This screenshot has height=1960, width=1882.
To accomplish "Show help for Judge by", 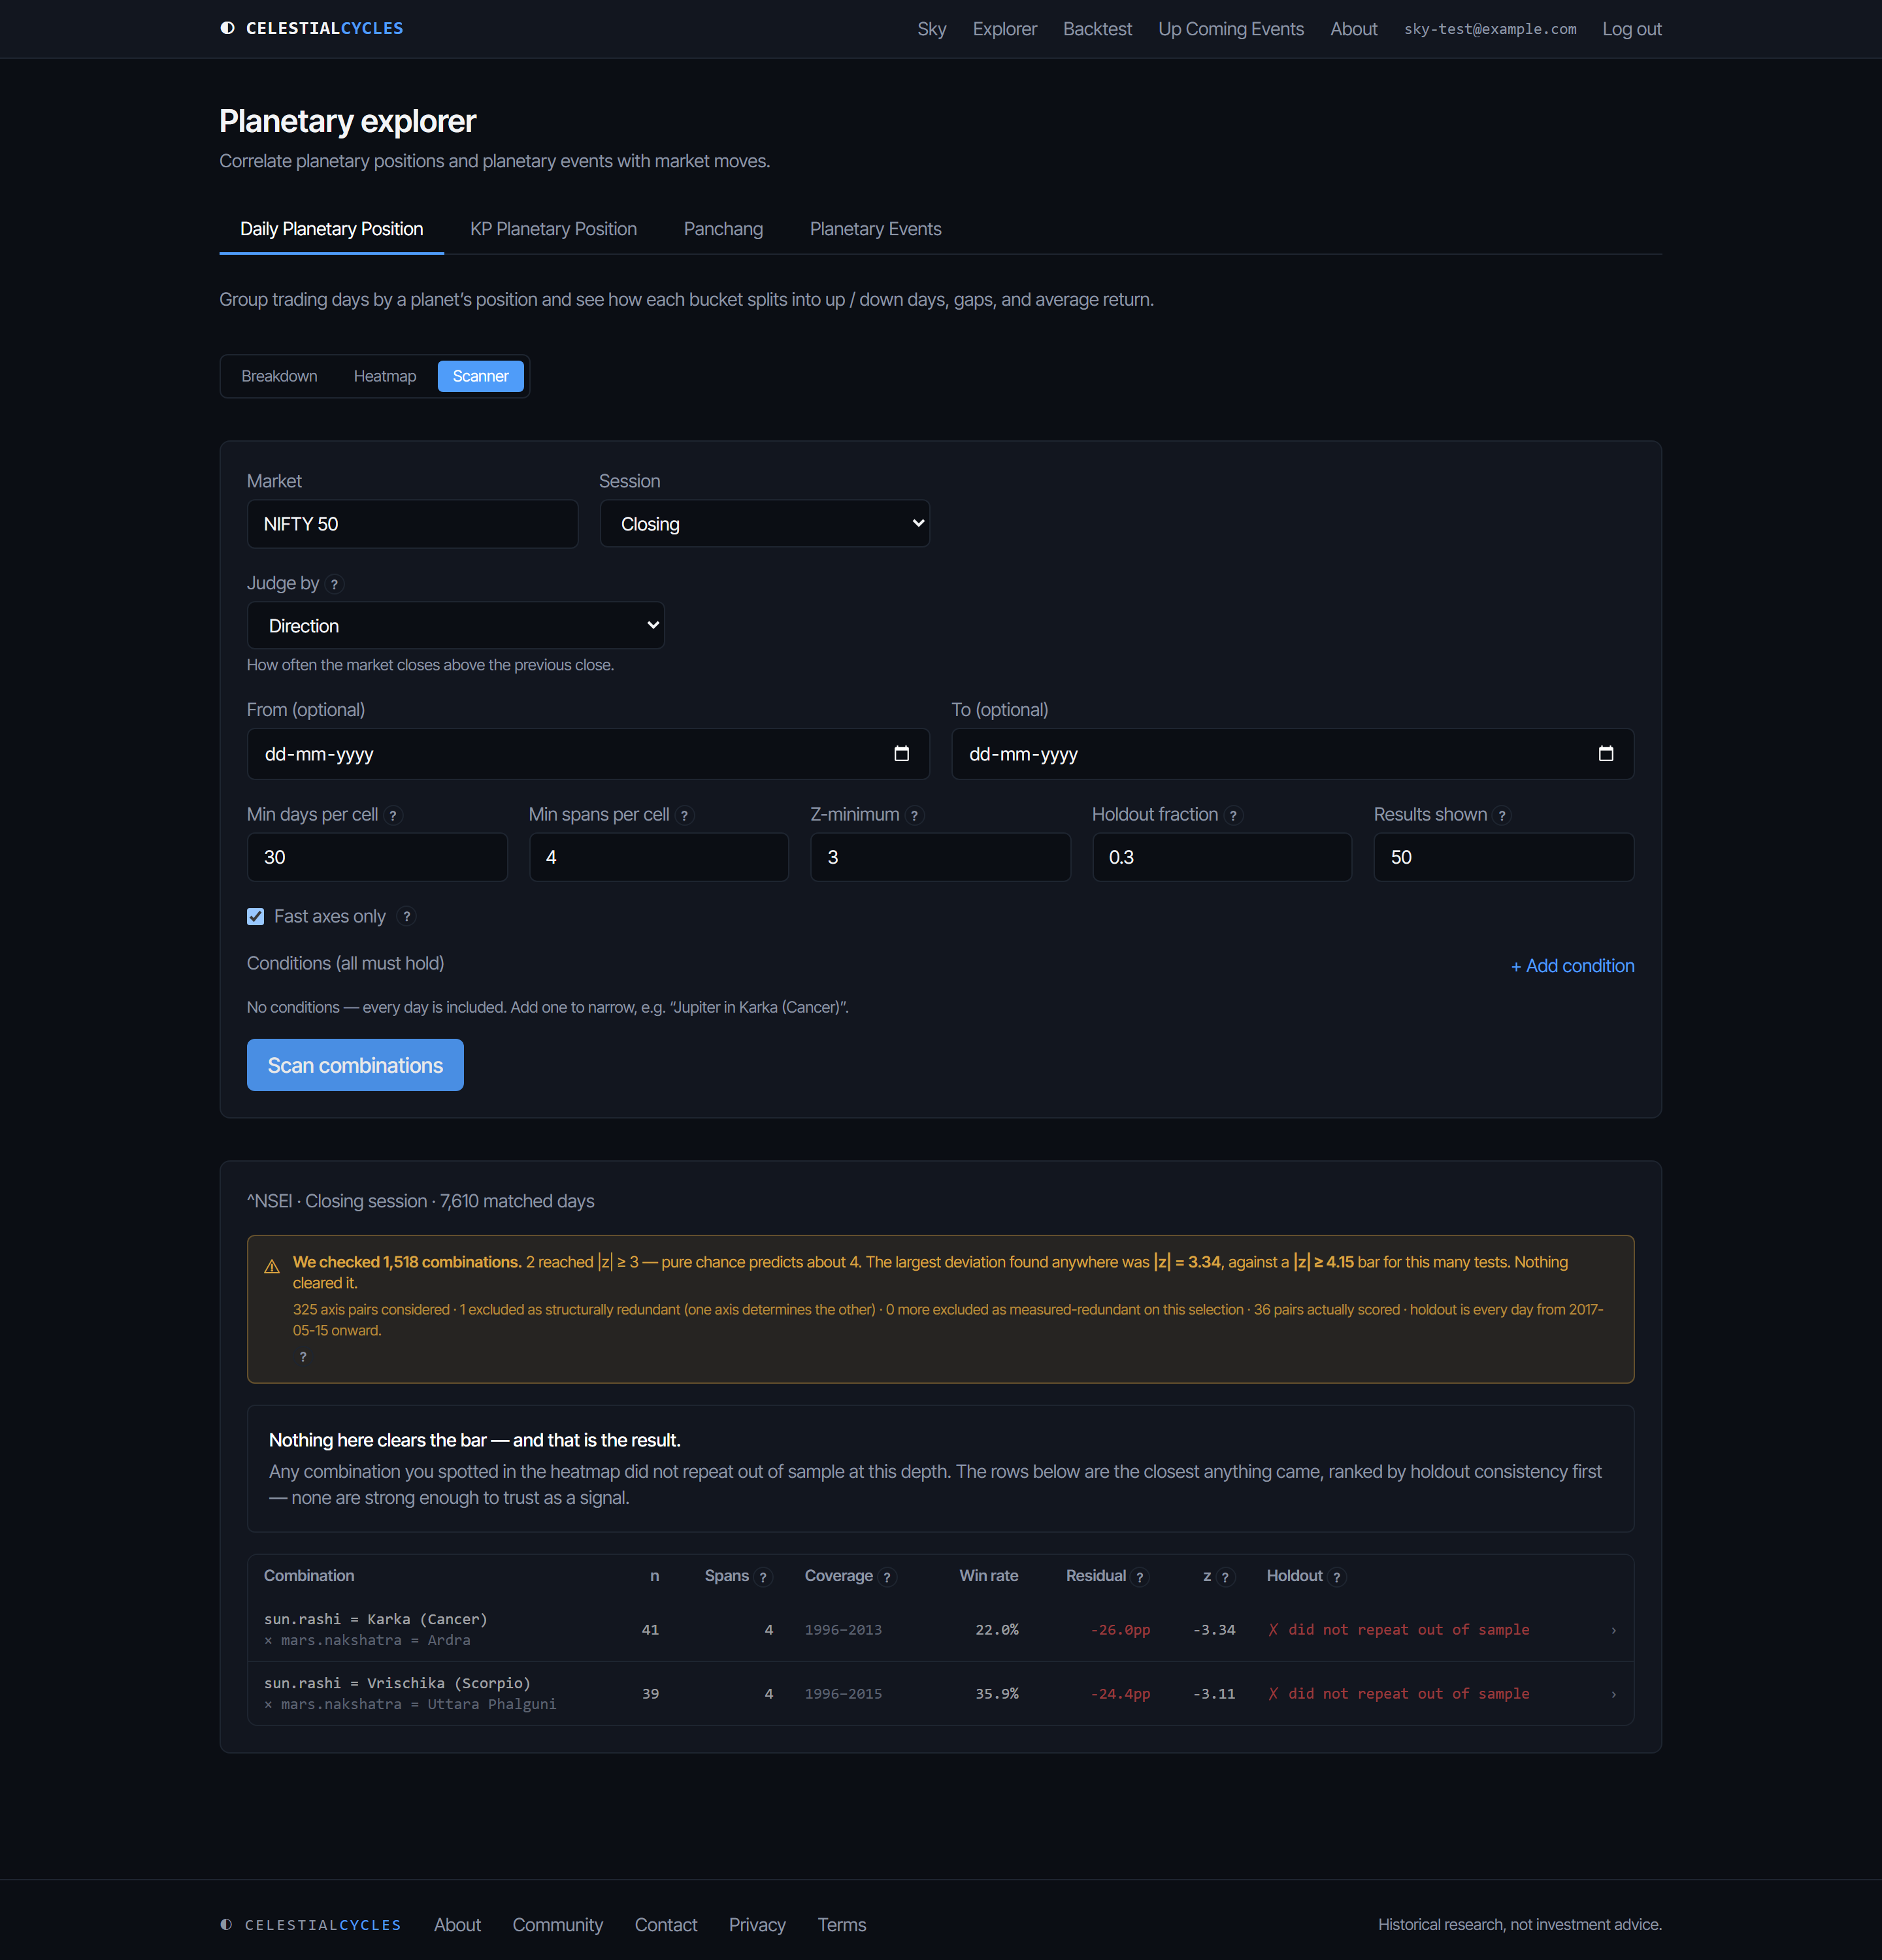I will click(x=335, y=584).
